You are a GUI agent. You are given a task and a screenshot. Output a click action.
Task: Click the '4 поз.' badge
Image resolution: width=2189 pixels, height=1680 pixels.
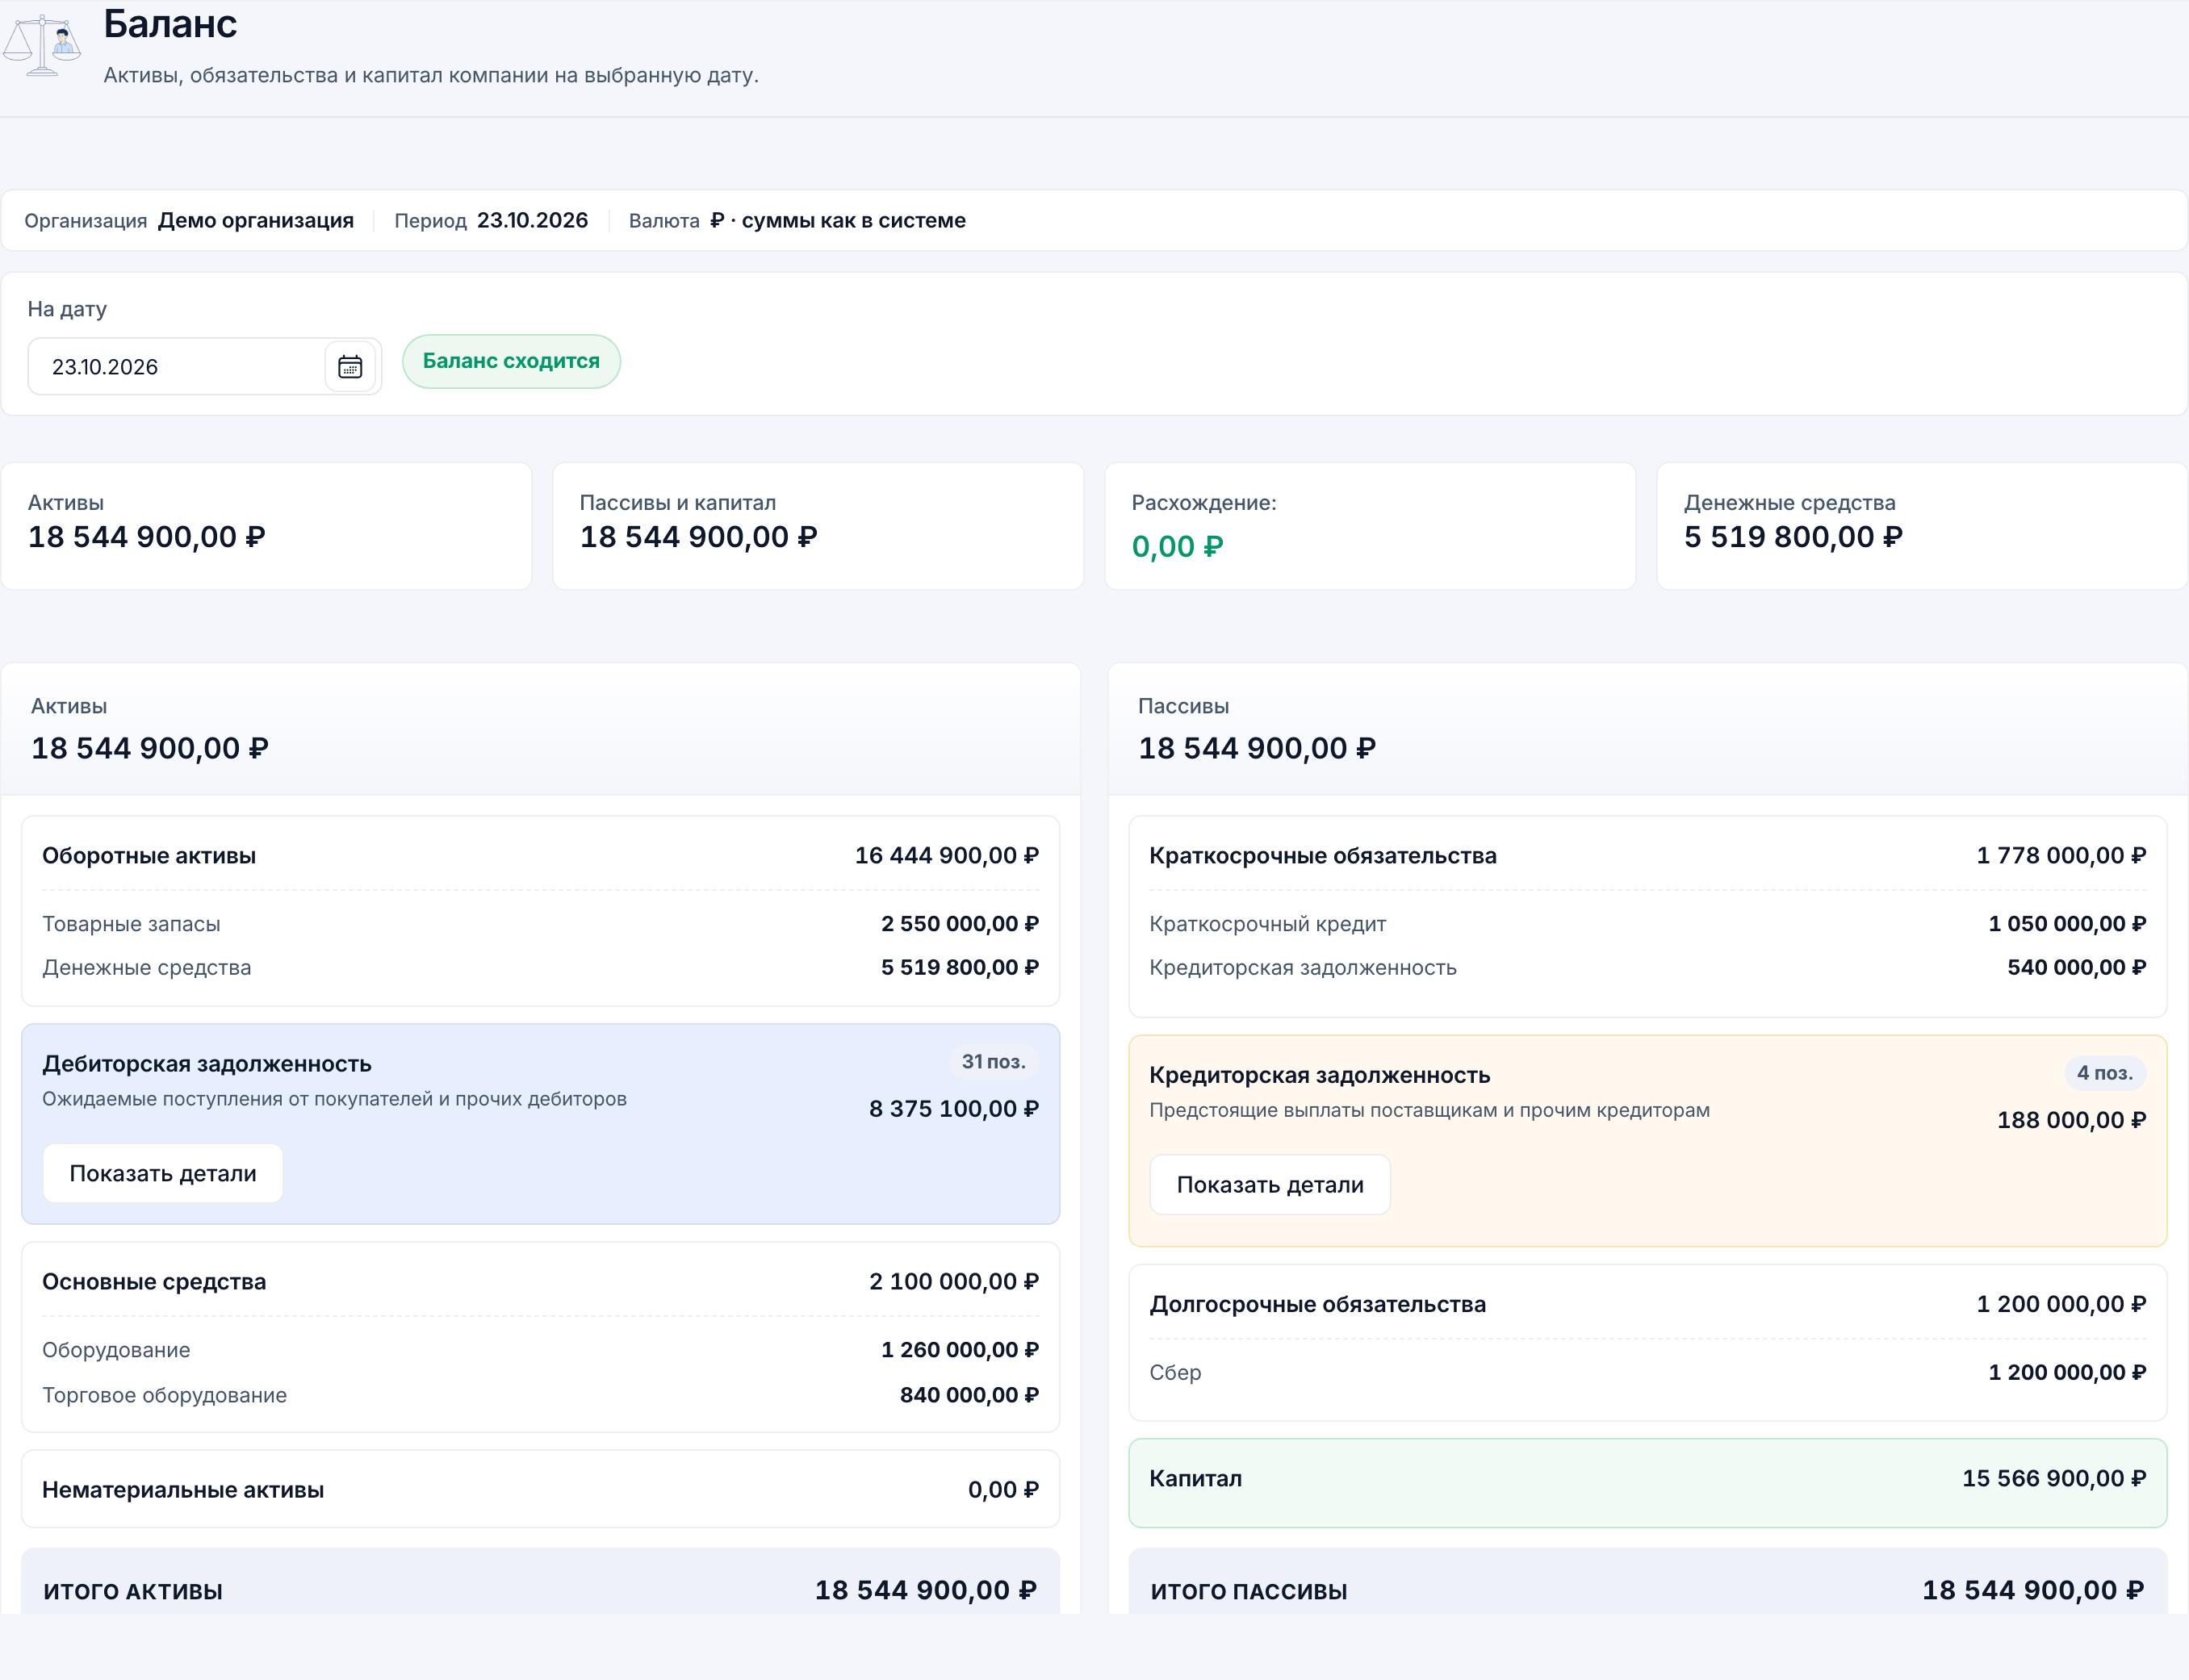pos(2105,1073)
